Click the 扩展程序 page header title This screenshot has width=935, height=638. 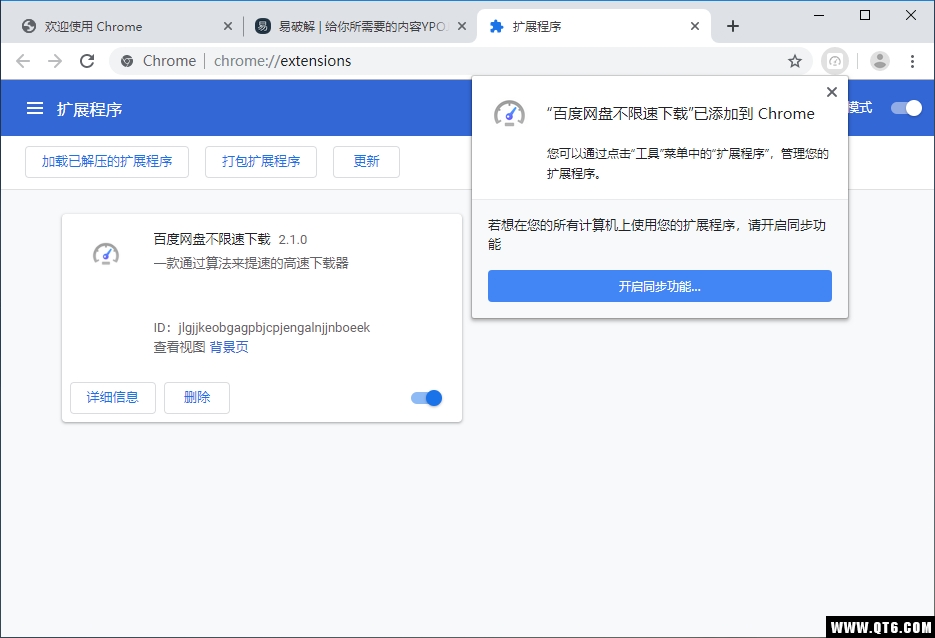(x=89, y=109)
